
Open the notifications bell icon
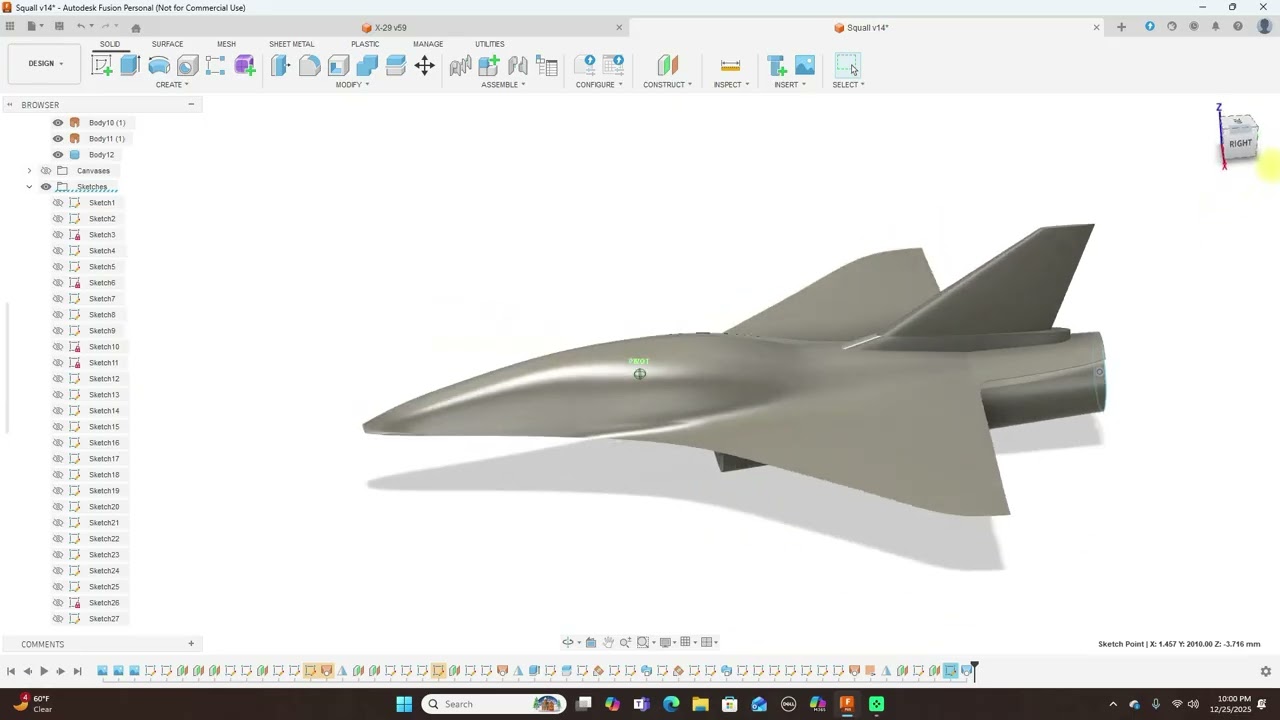pyautogui.click(x=1216, y=27)
